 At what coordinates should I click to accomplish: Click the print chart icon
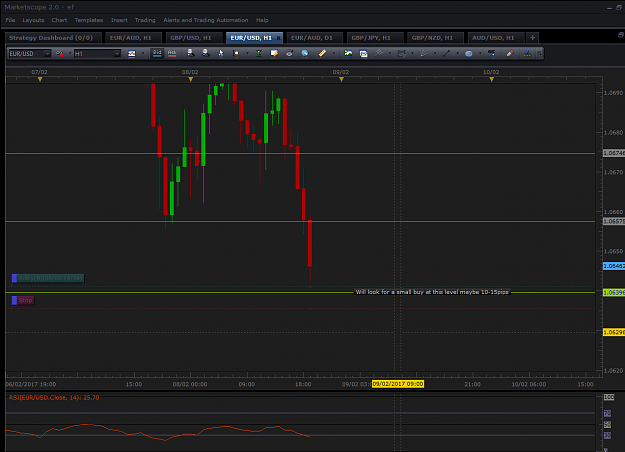[289, 53]
